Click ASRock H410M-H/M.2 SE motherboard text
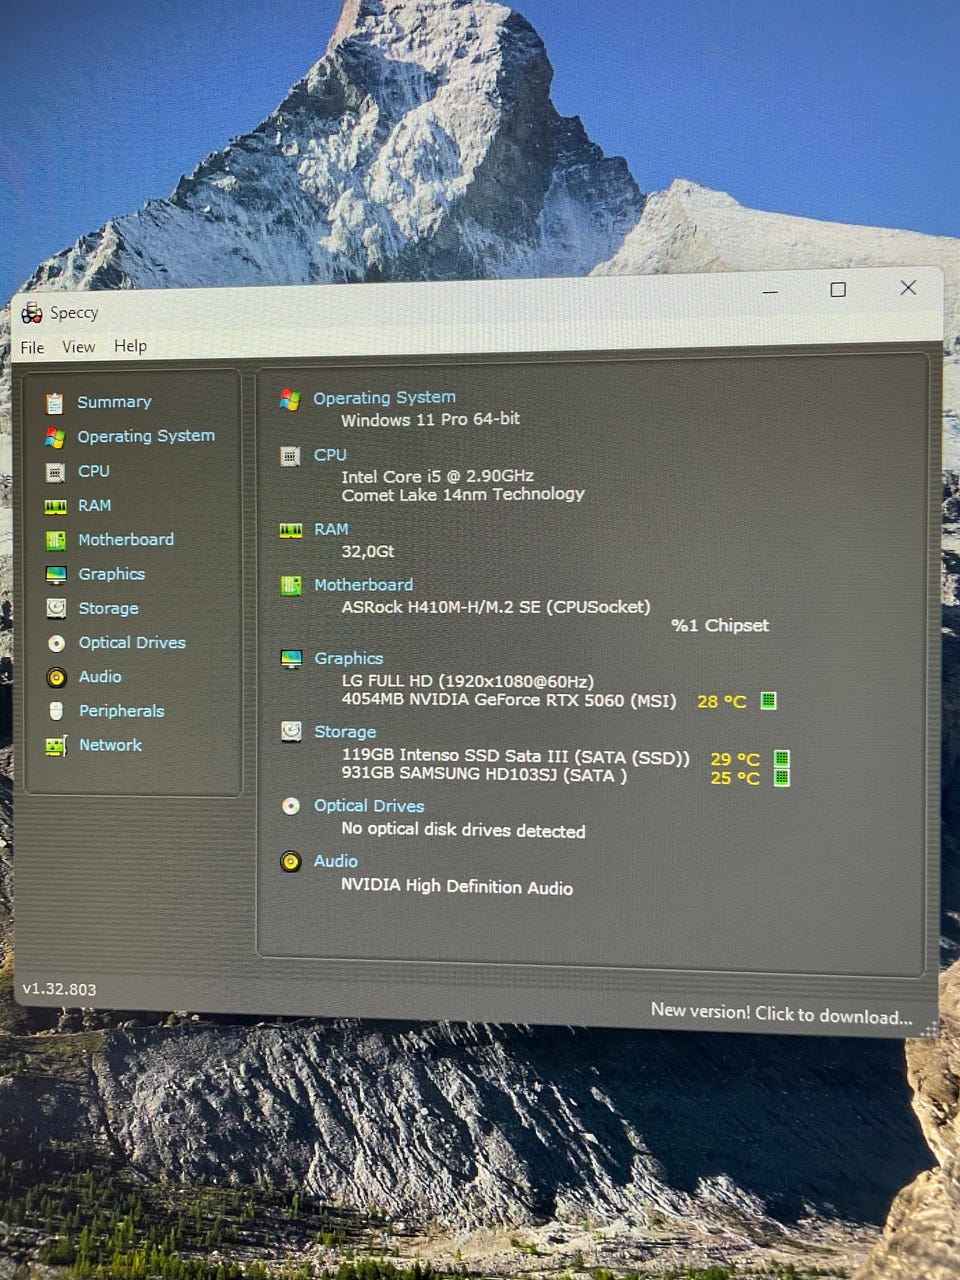The image size is (960, 1280). (496, 607)
